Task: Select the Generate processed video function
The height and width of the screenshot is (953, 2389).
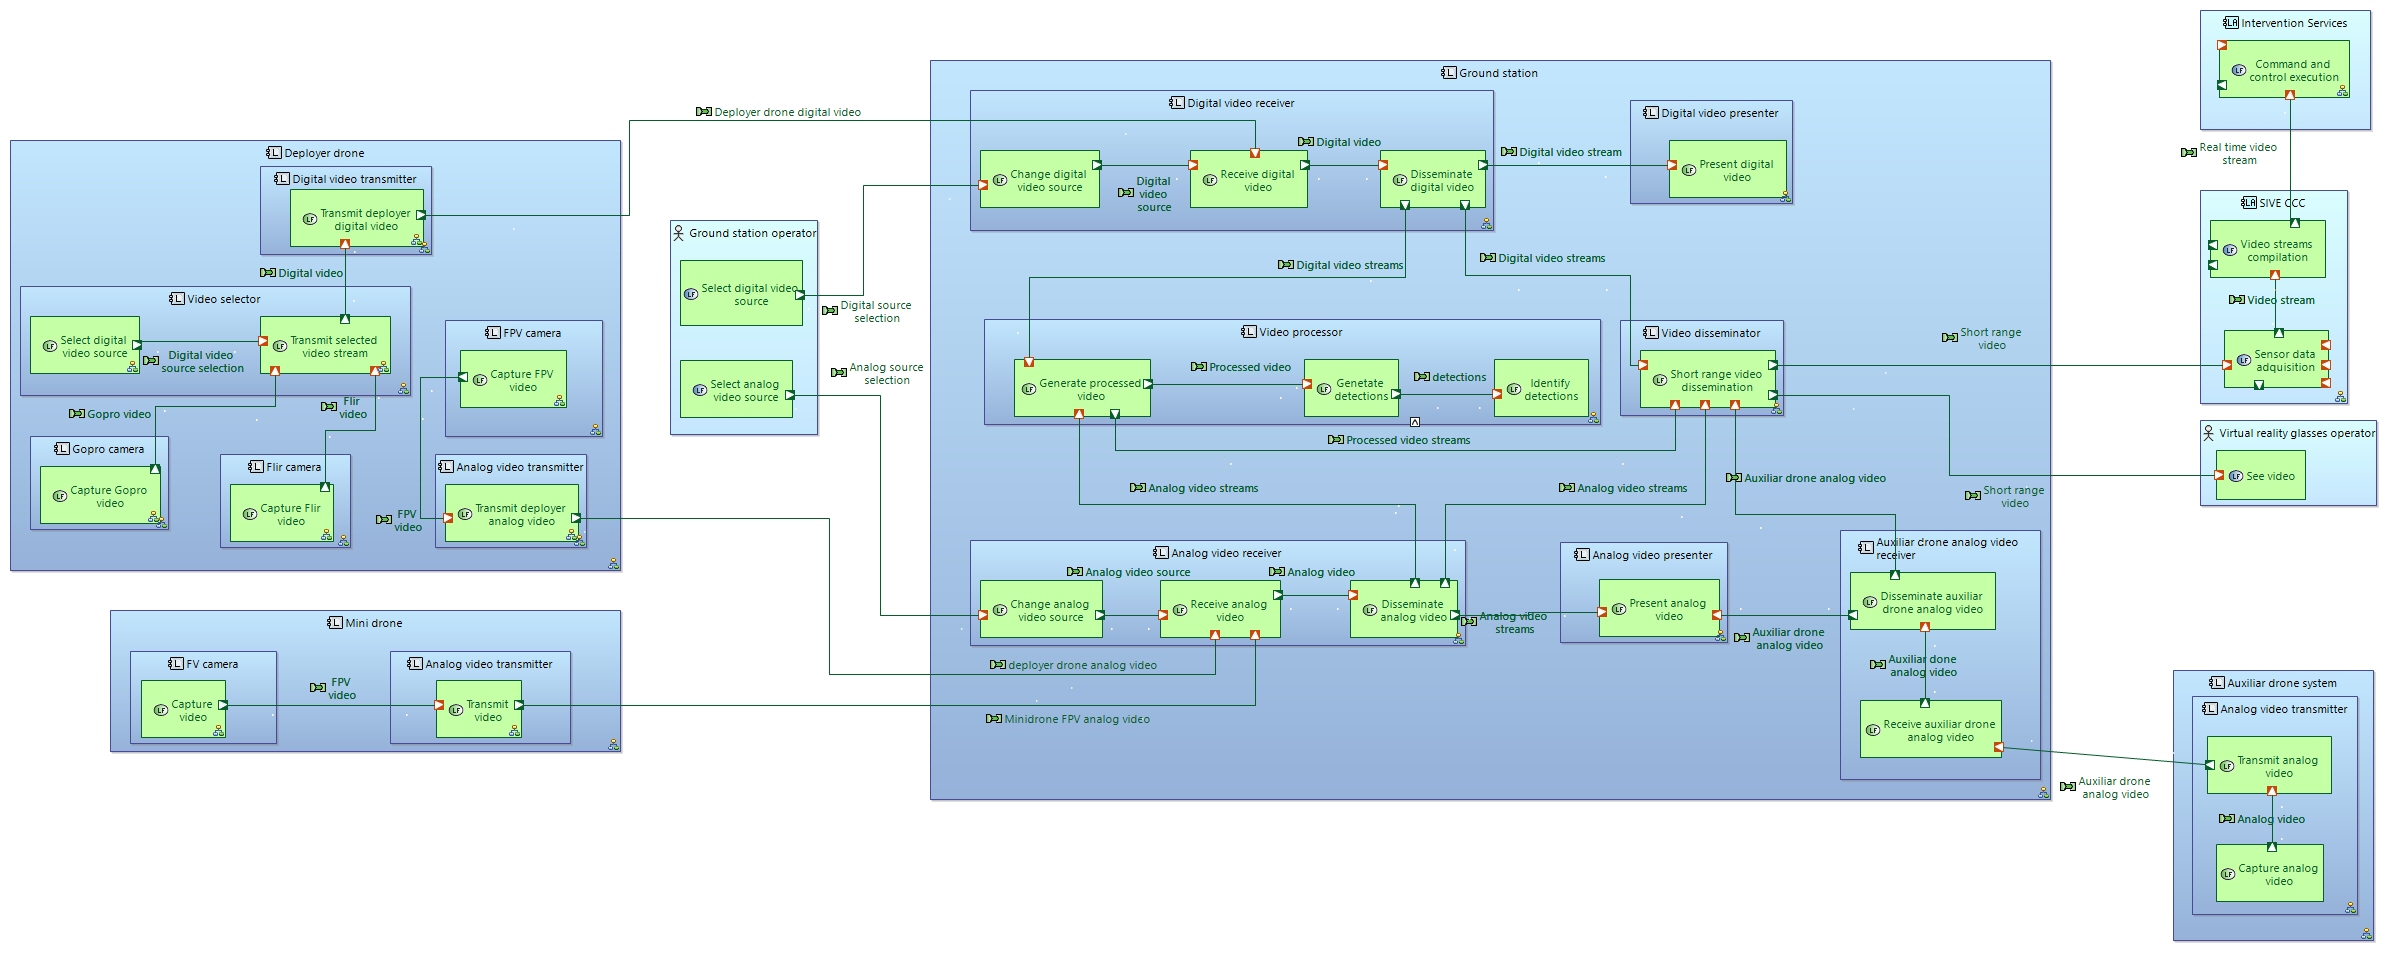Action: point(1082,388)
